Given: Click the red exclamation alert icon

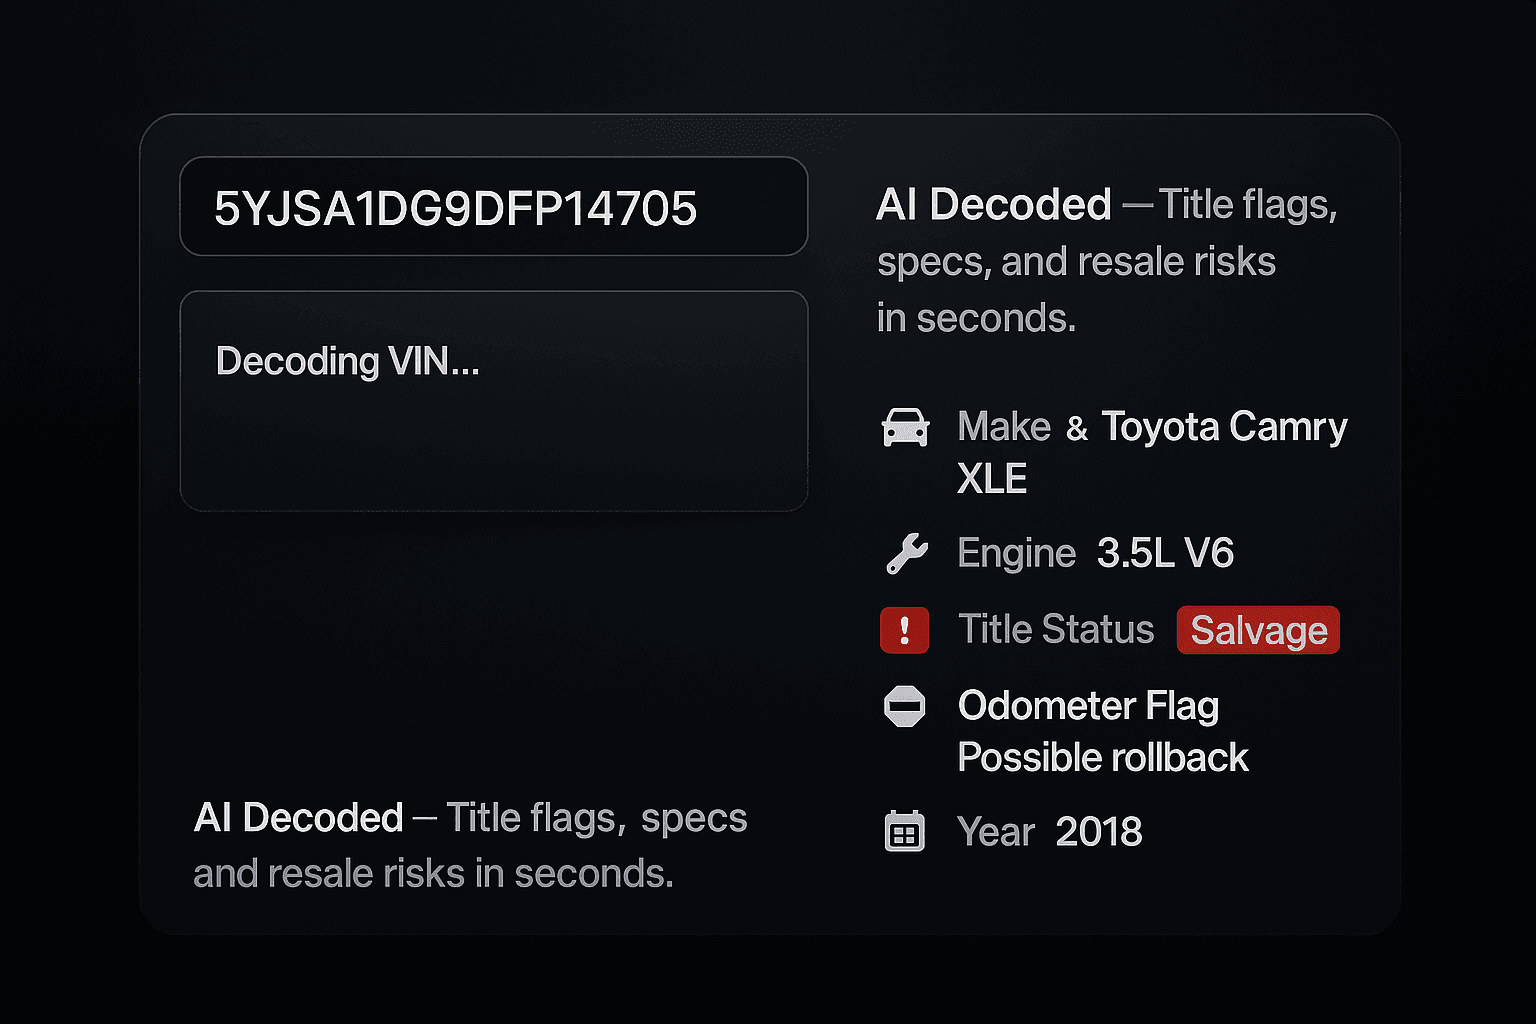Looking at the screenshot, I should pos(905,630).
